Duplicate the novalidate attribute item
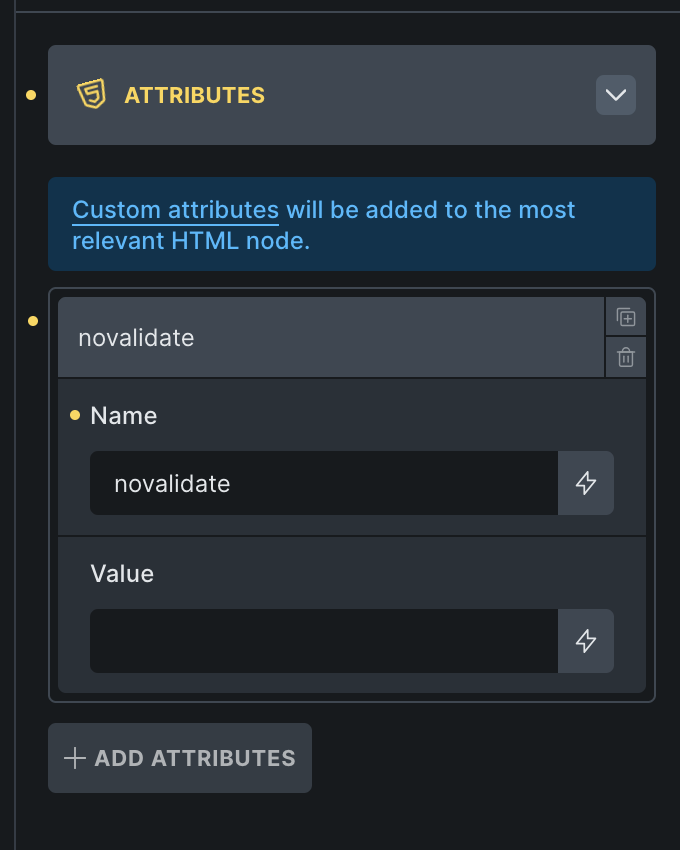 pos(626,317)
